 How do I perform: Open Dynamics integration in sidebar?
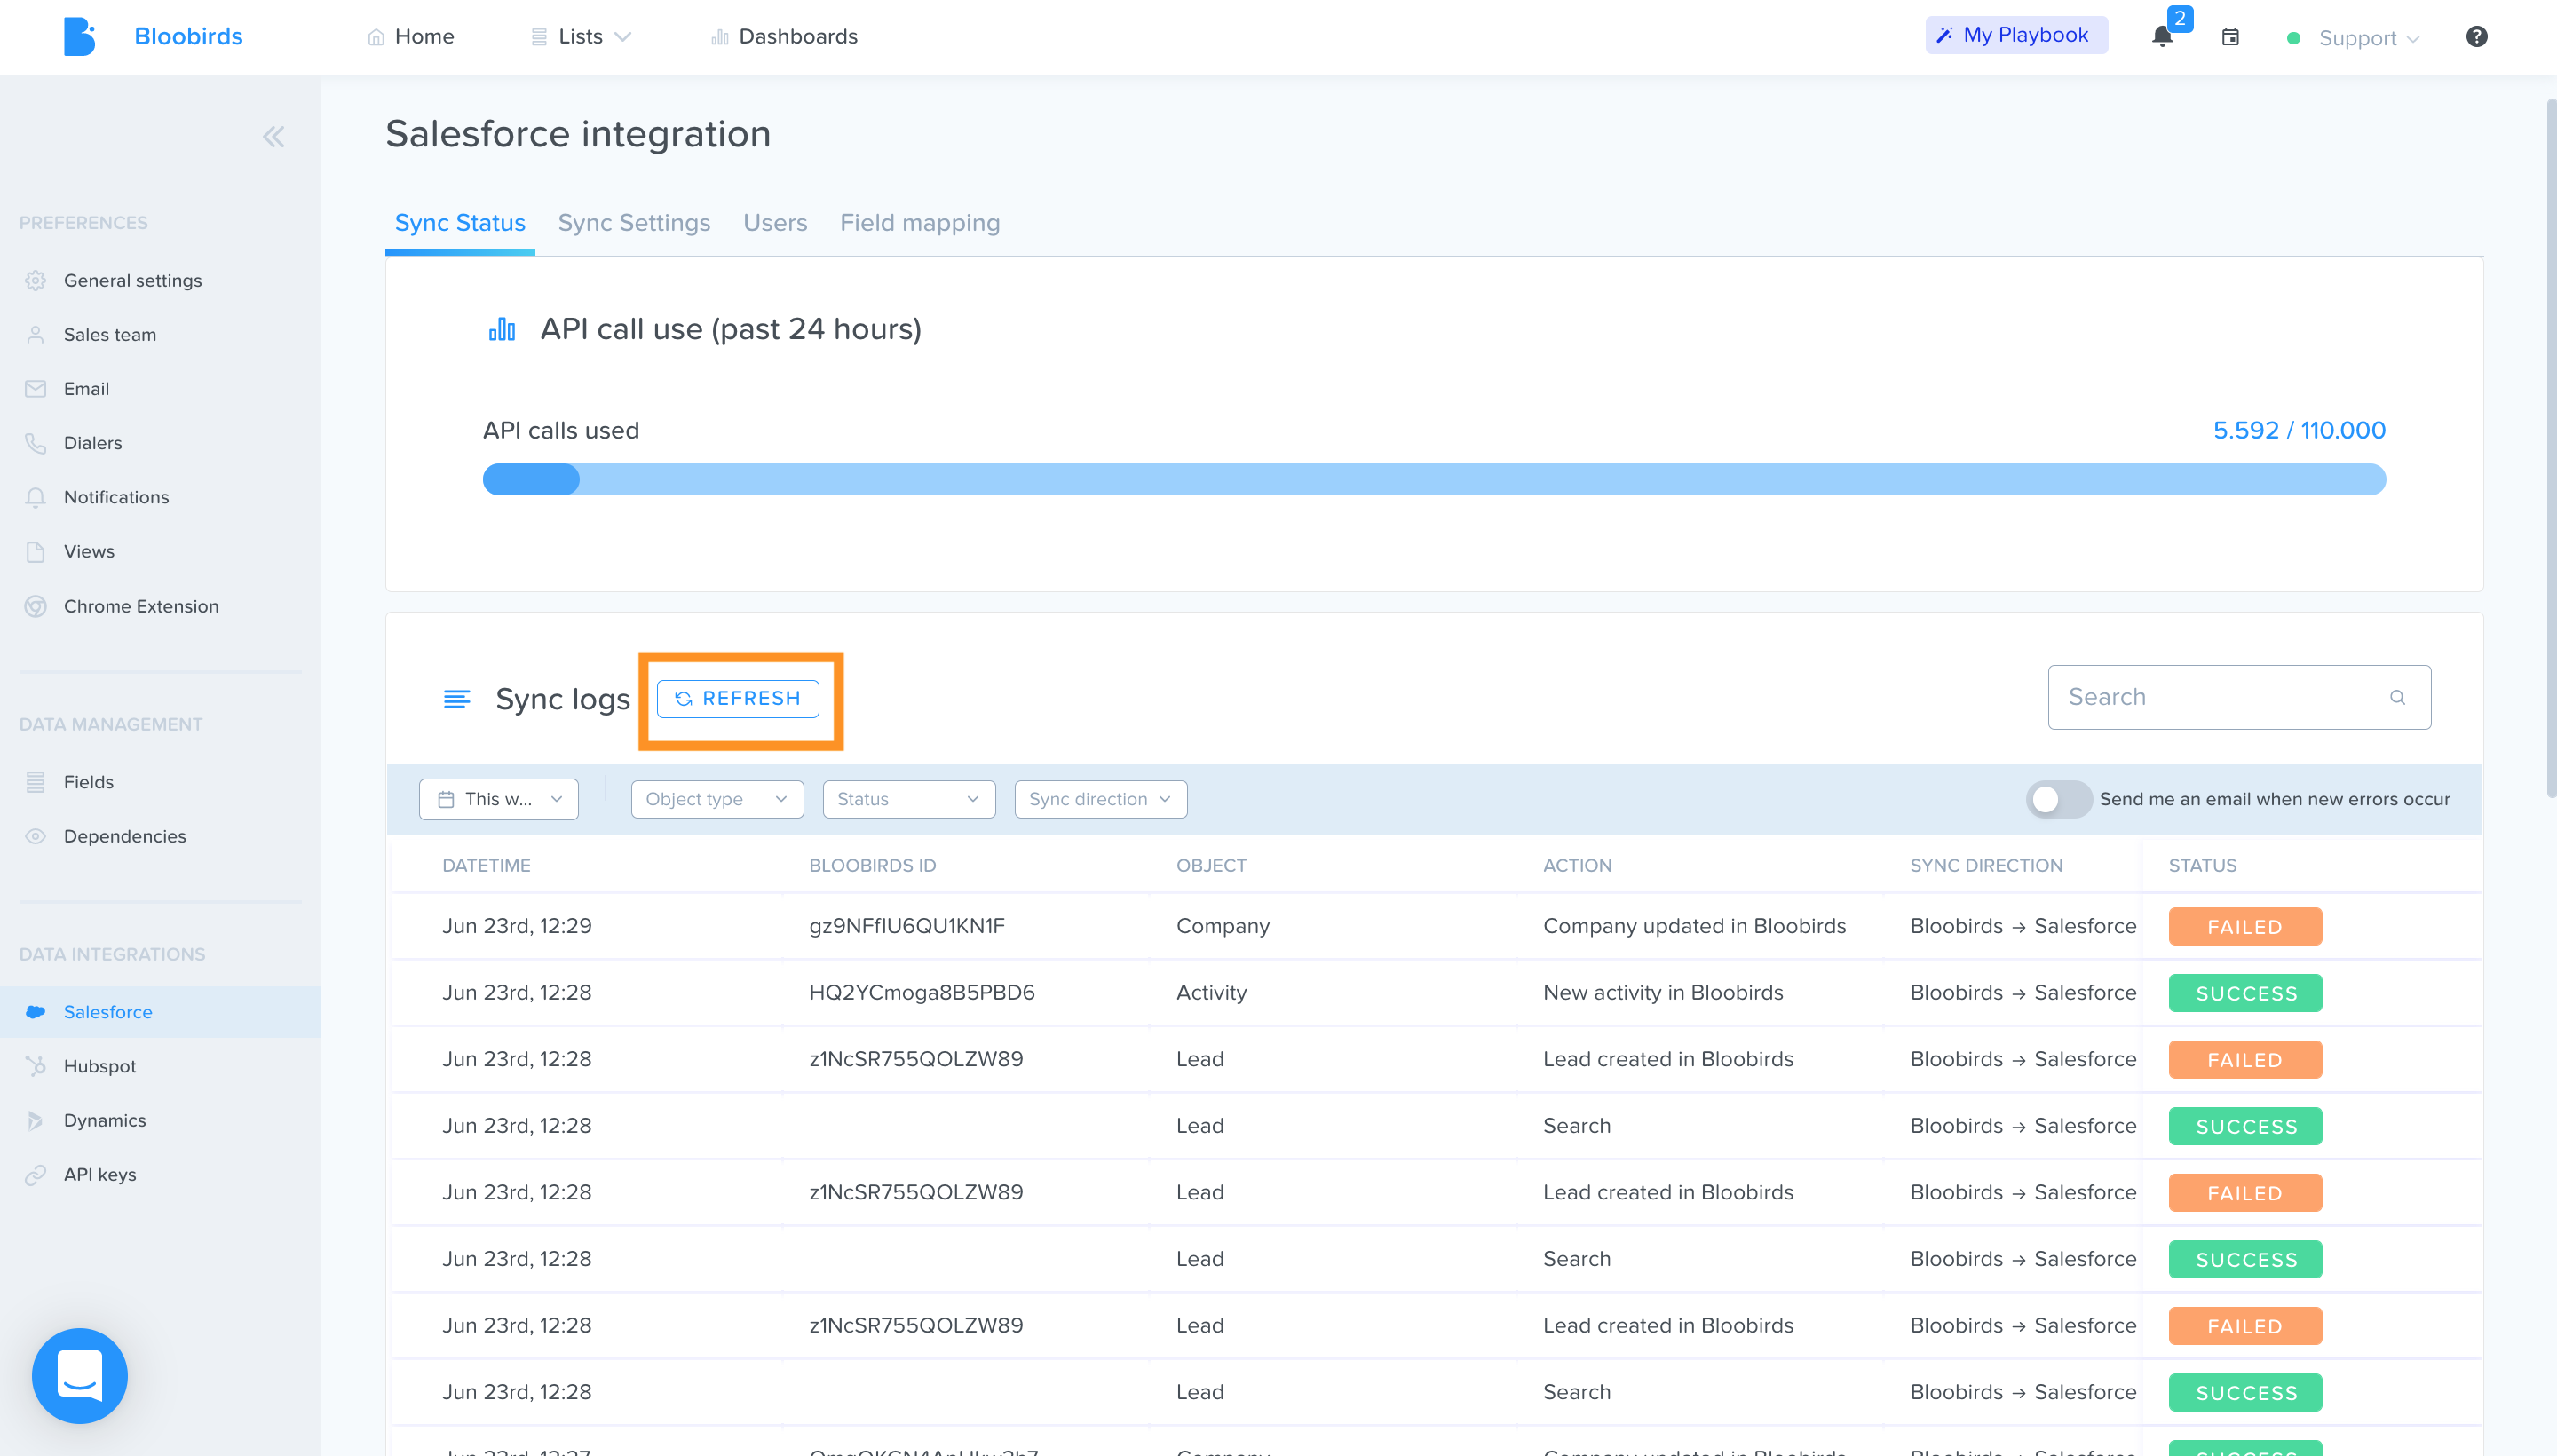pos(105,1120)
